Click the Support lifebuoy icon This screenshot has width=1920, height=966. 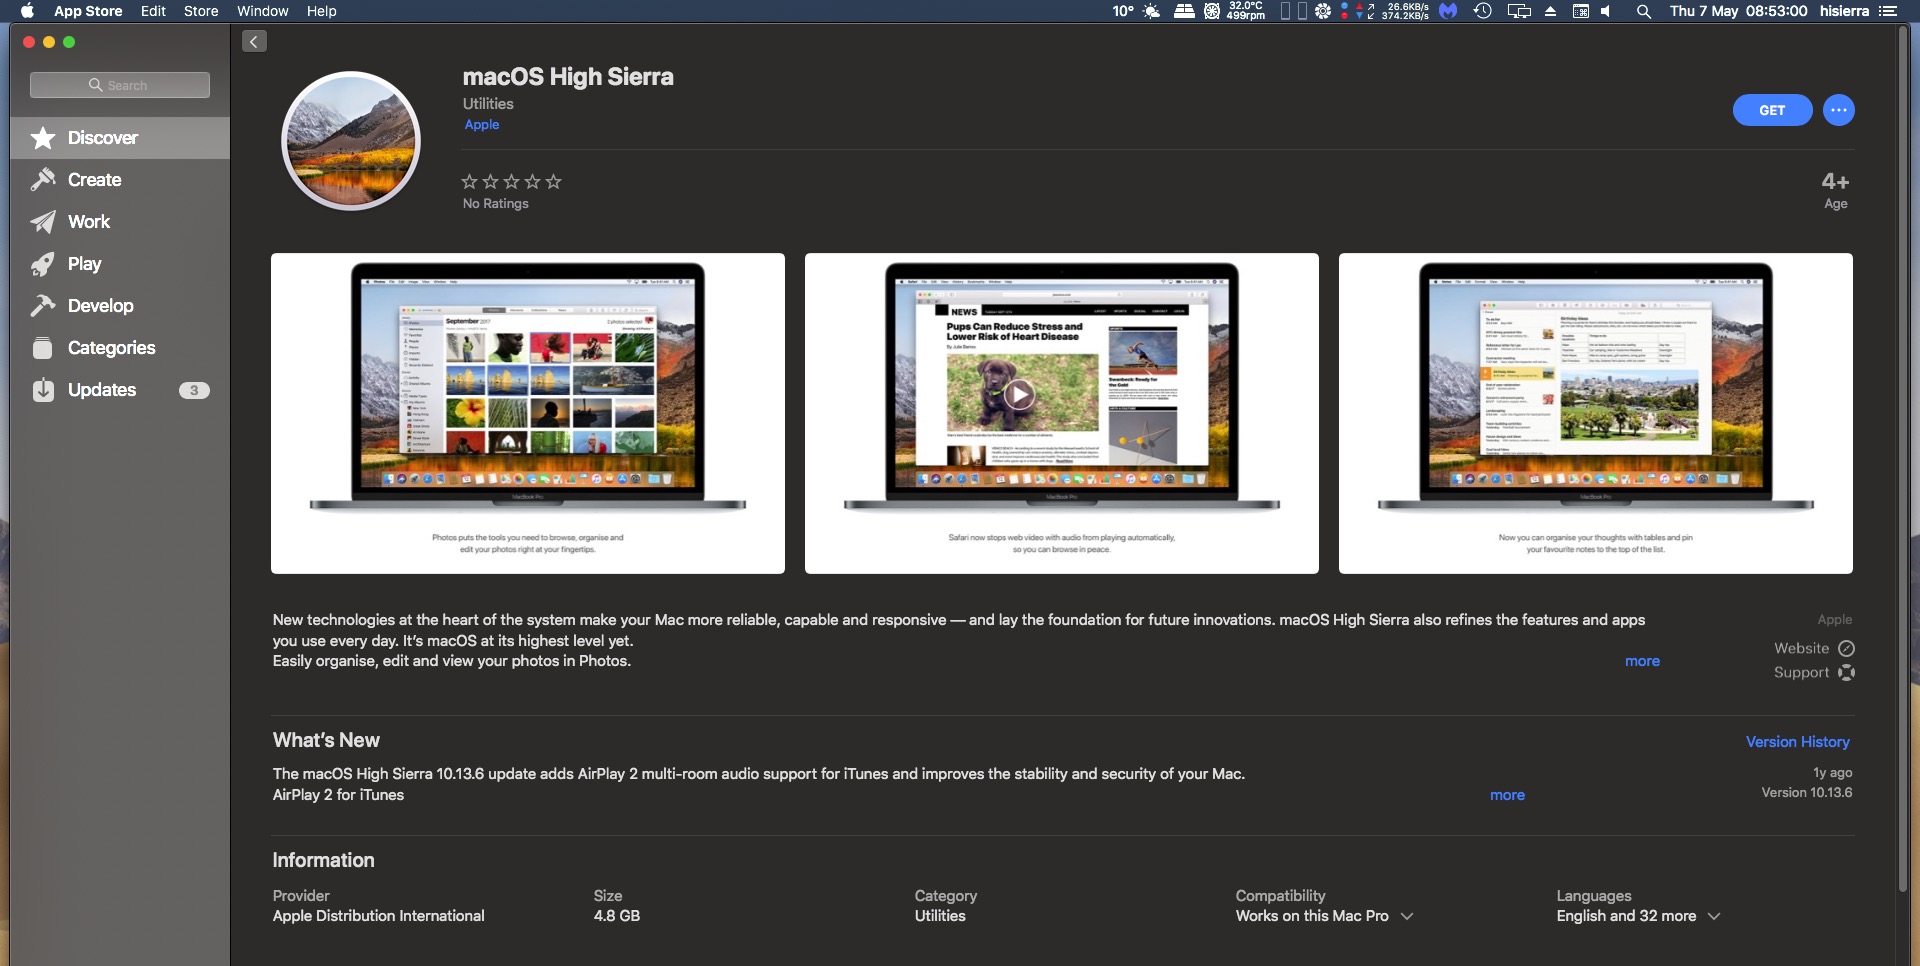point(1847,672)
